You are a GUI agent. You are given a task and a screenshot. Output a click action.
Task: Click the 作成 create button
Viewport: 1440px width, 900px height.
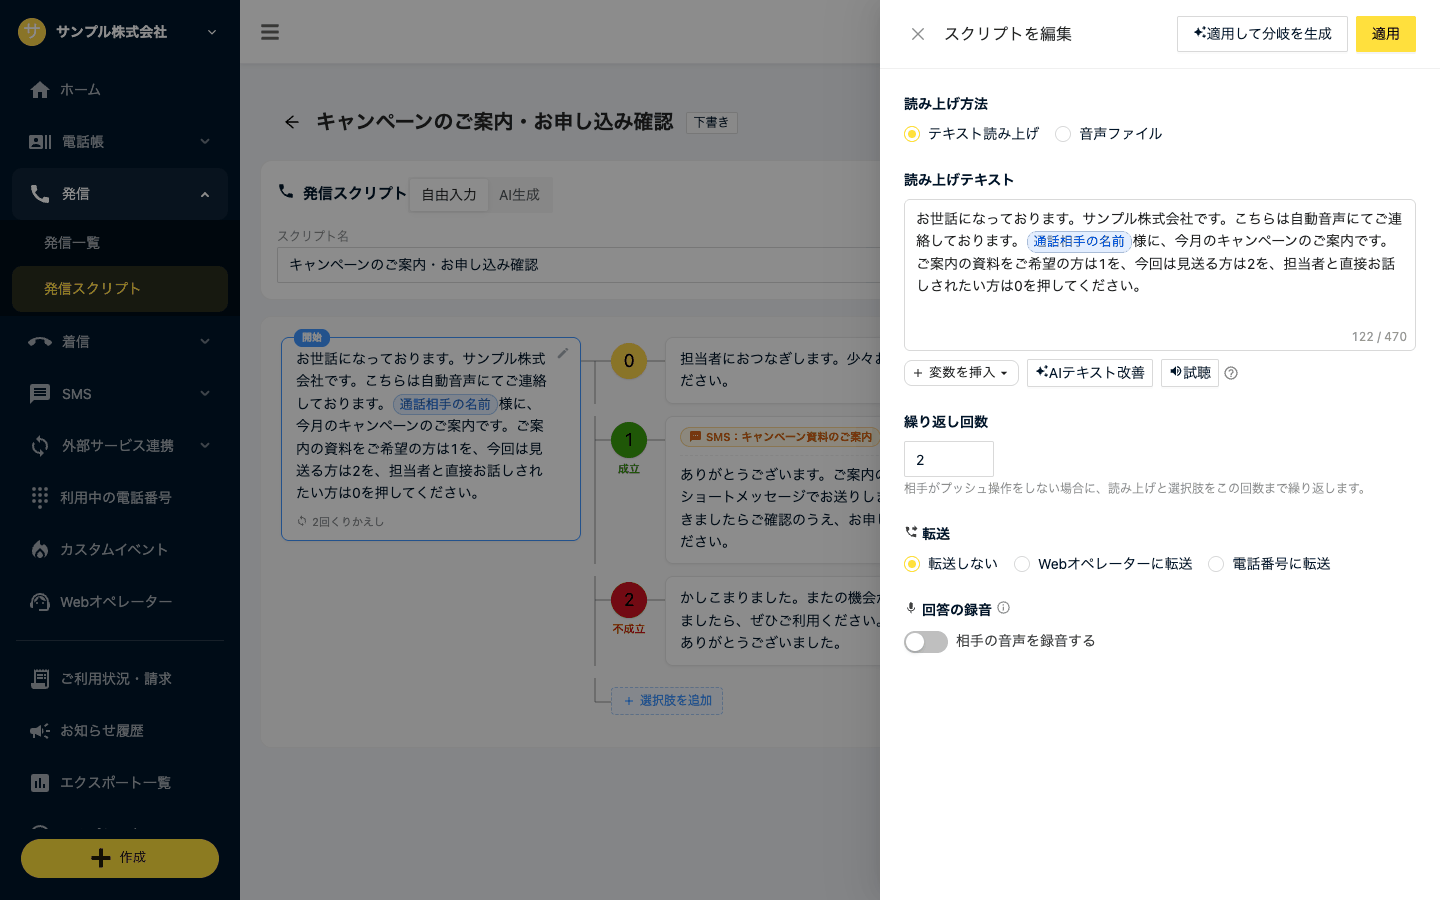[120, 858]
